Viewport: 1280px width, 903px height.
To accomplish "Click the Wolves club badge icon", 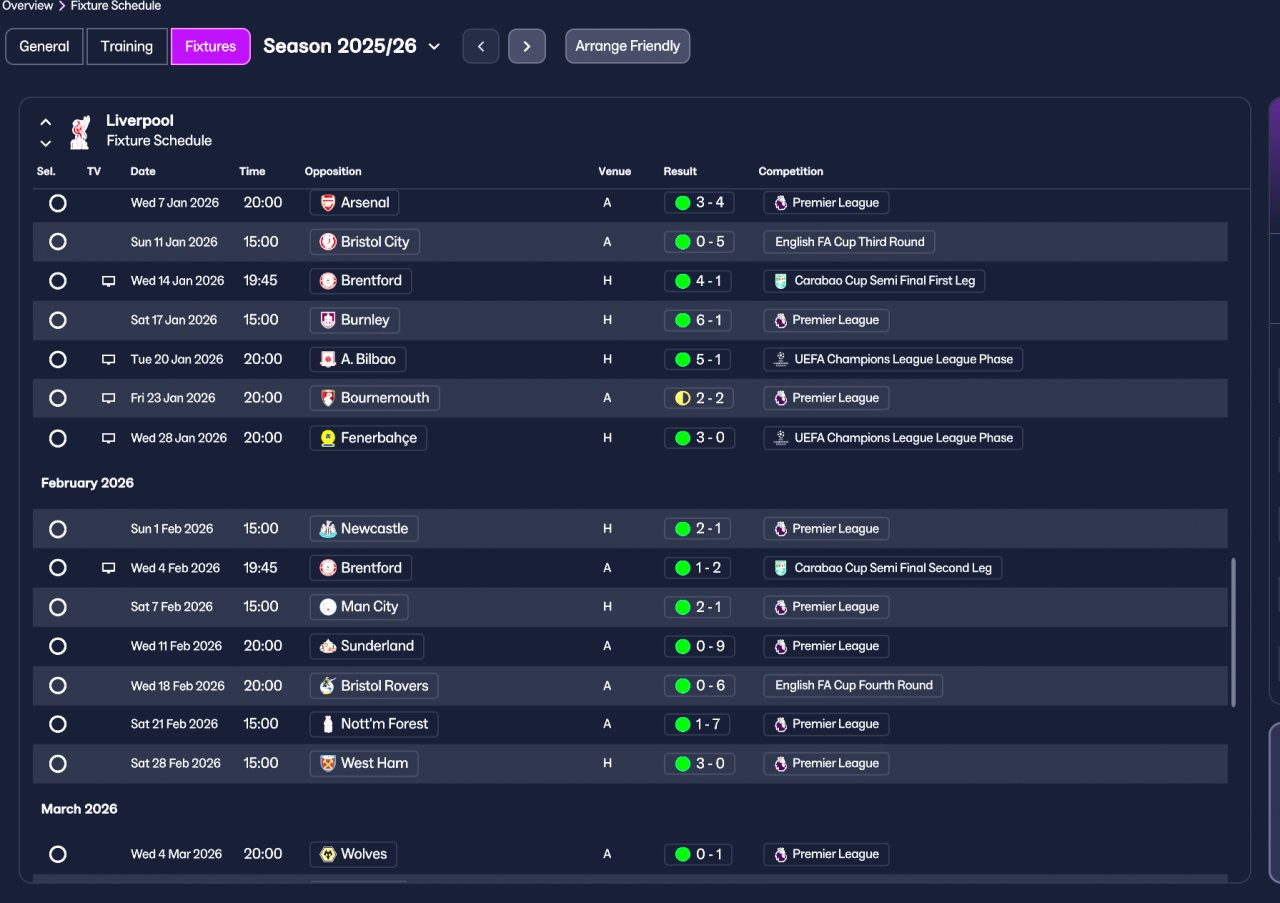I will pyautogui.click(x=328, y=855).
